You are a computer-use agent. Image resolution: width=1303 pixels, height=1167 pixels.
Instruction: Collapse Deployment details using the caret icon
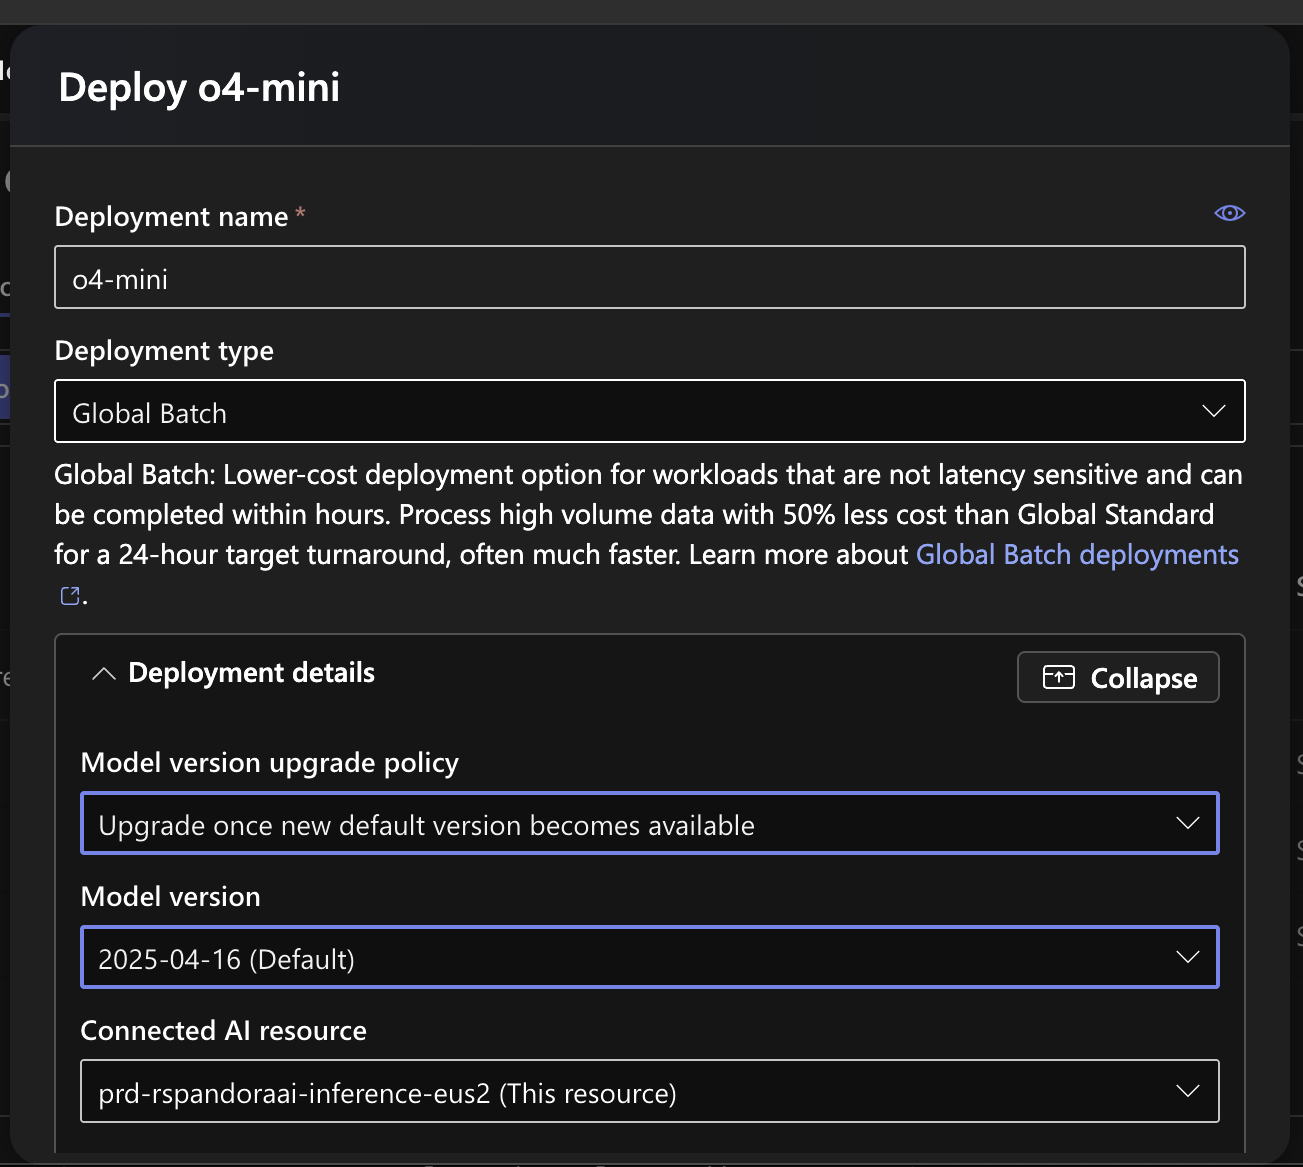point(103,673)
